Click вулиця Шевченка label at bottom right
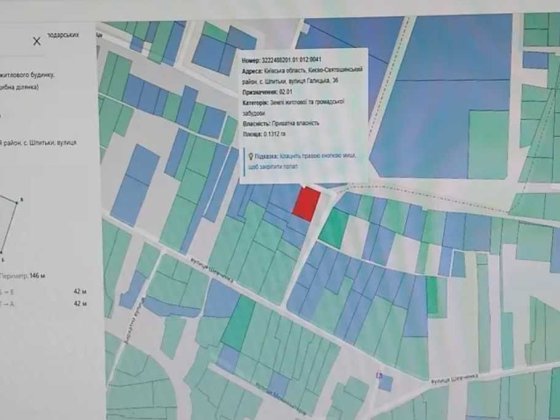 tap(454, 379)
